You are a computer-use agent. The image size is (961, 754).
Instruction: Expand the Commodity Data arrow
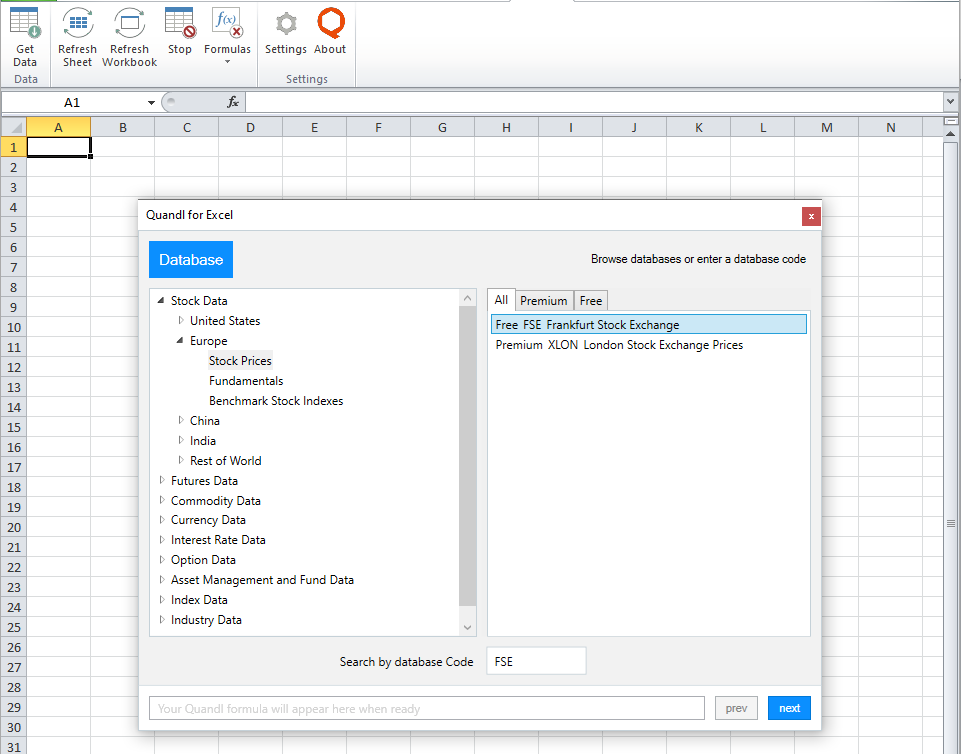[x=162, y=500]
